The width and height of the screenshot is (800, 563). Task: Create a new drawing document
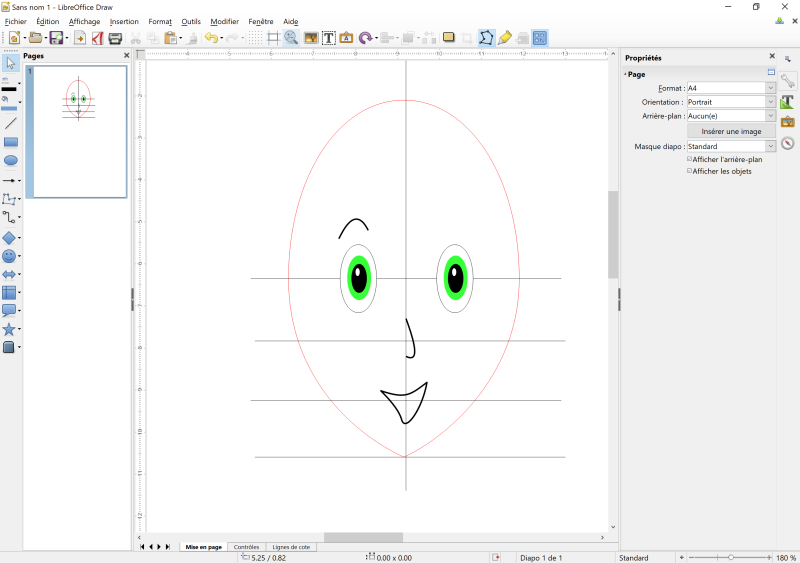[x=14, y=38]
